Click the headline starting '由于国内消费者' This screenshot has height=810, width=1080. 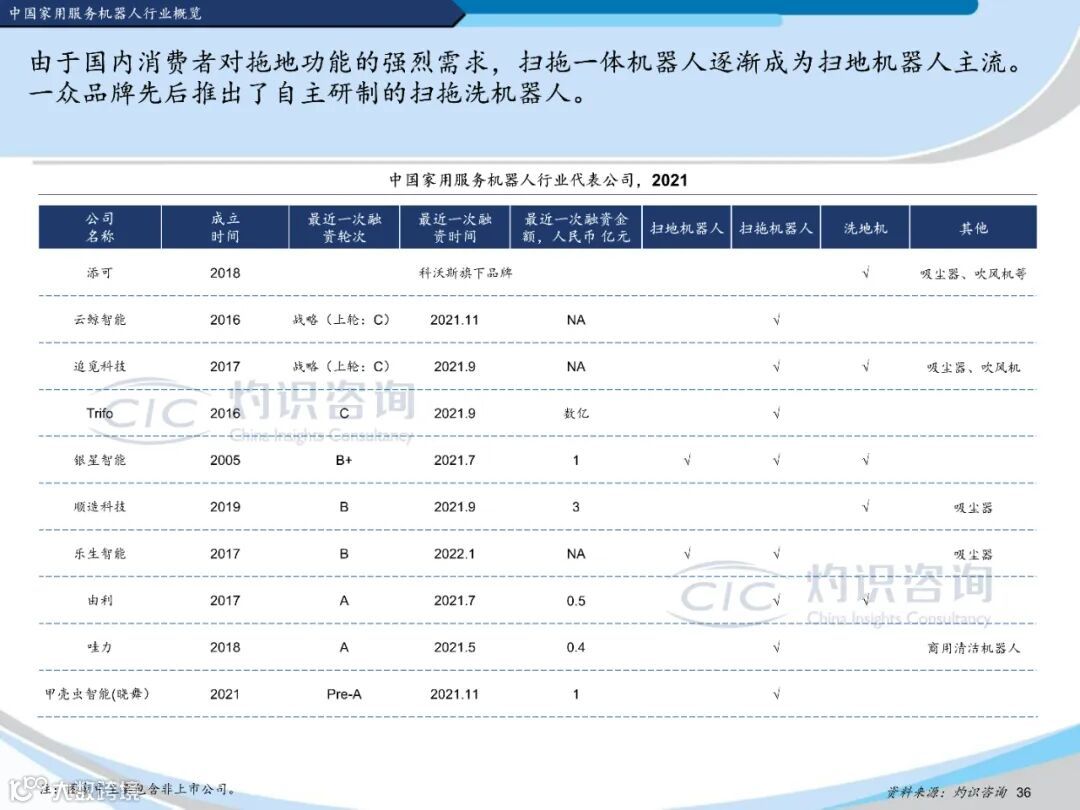tap(526, 76)
